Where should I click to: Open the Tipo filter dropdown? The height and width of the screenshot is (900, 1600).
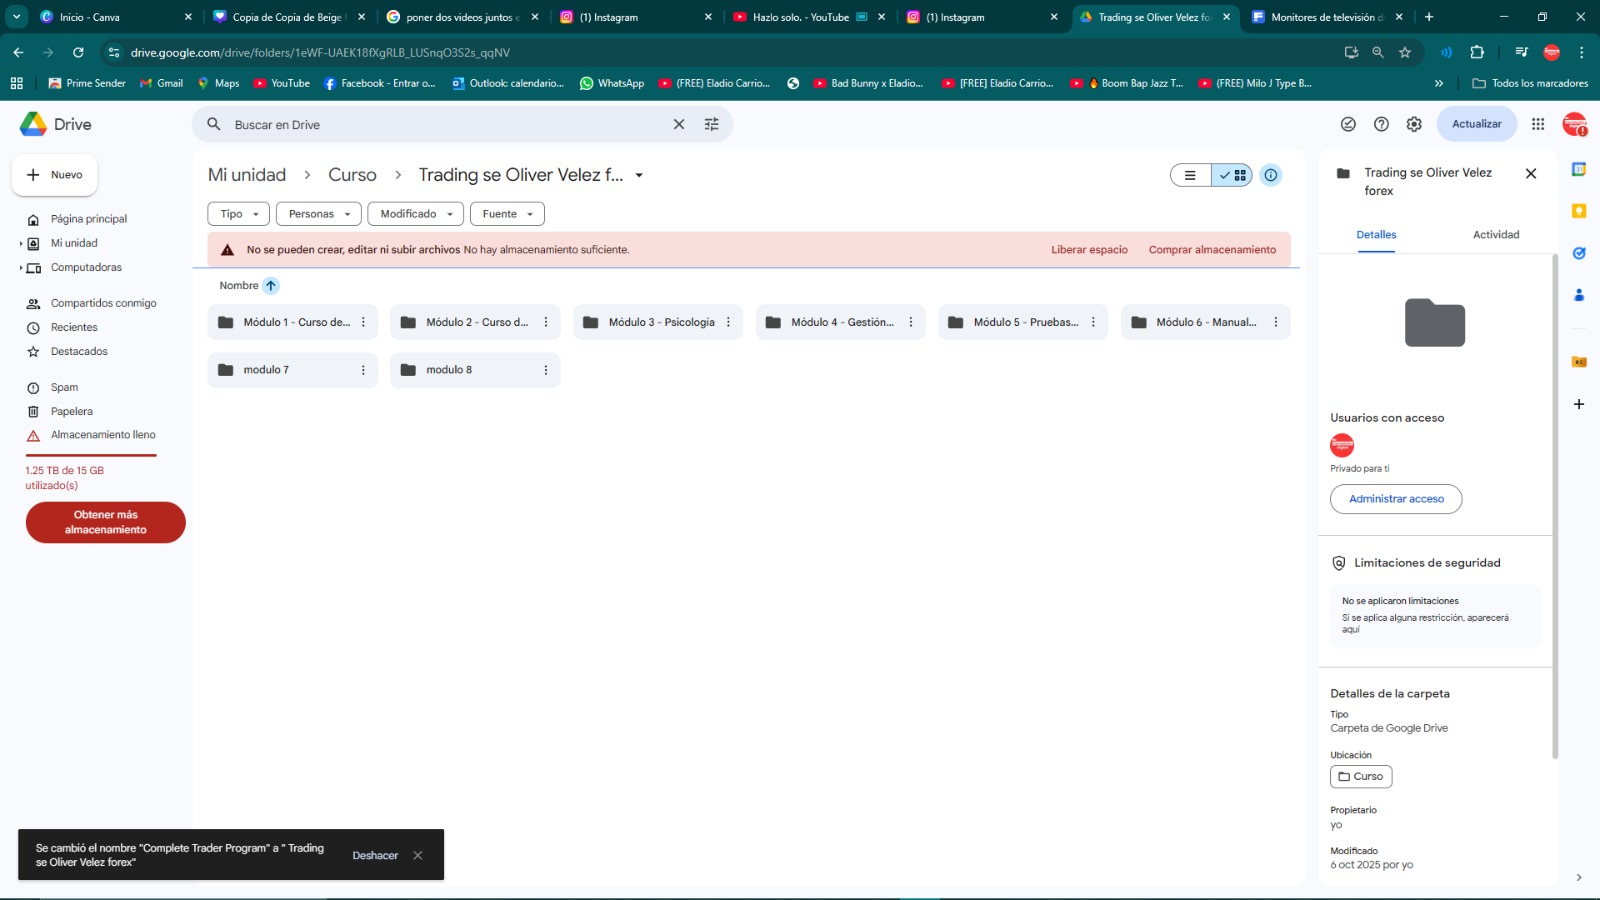click(238, 214)
